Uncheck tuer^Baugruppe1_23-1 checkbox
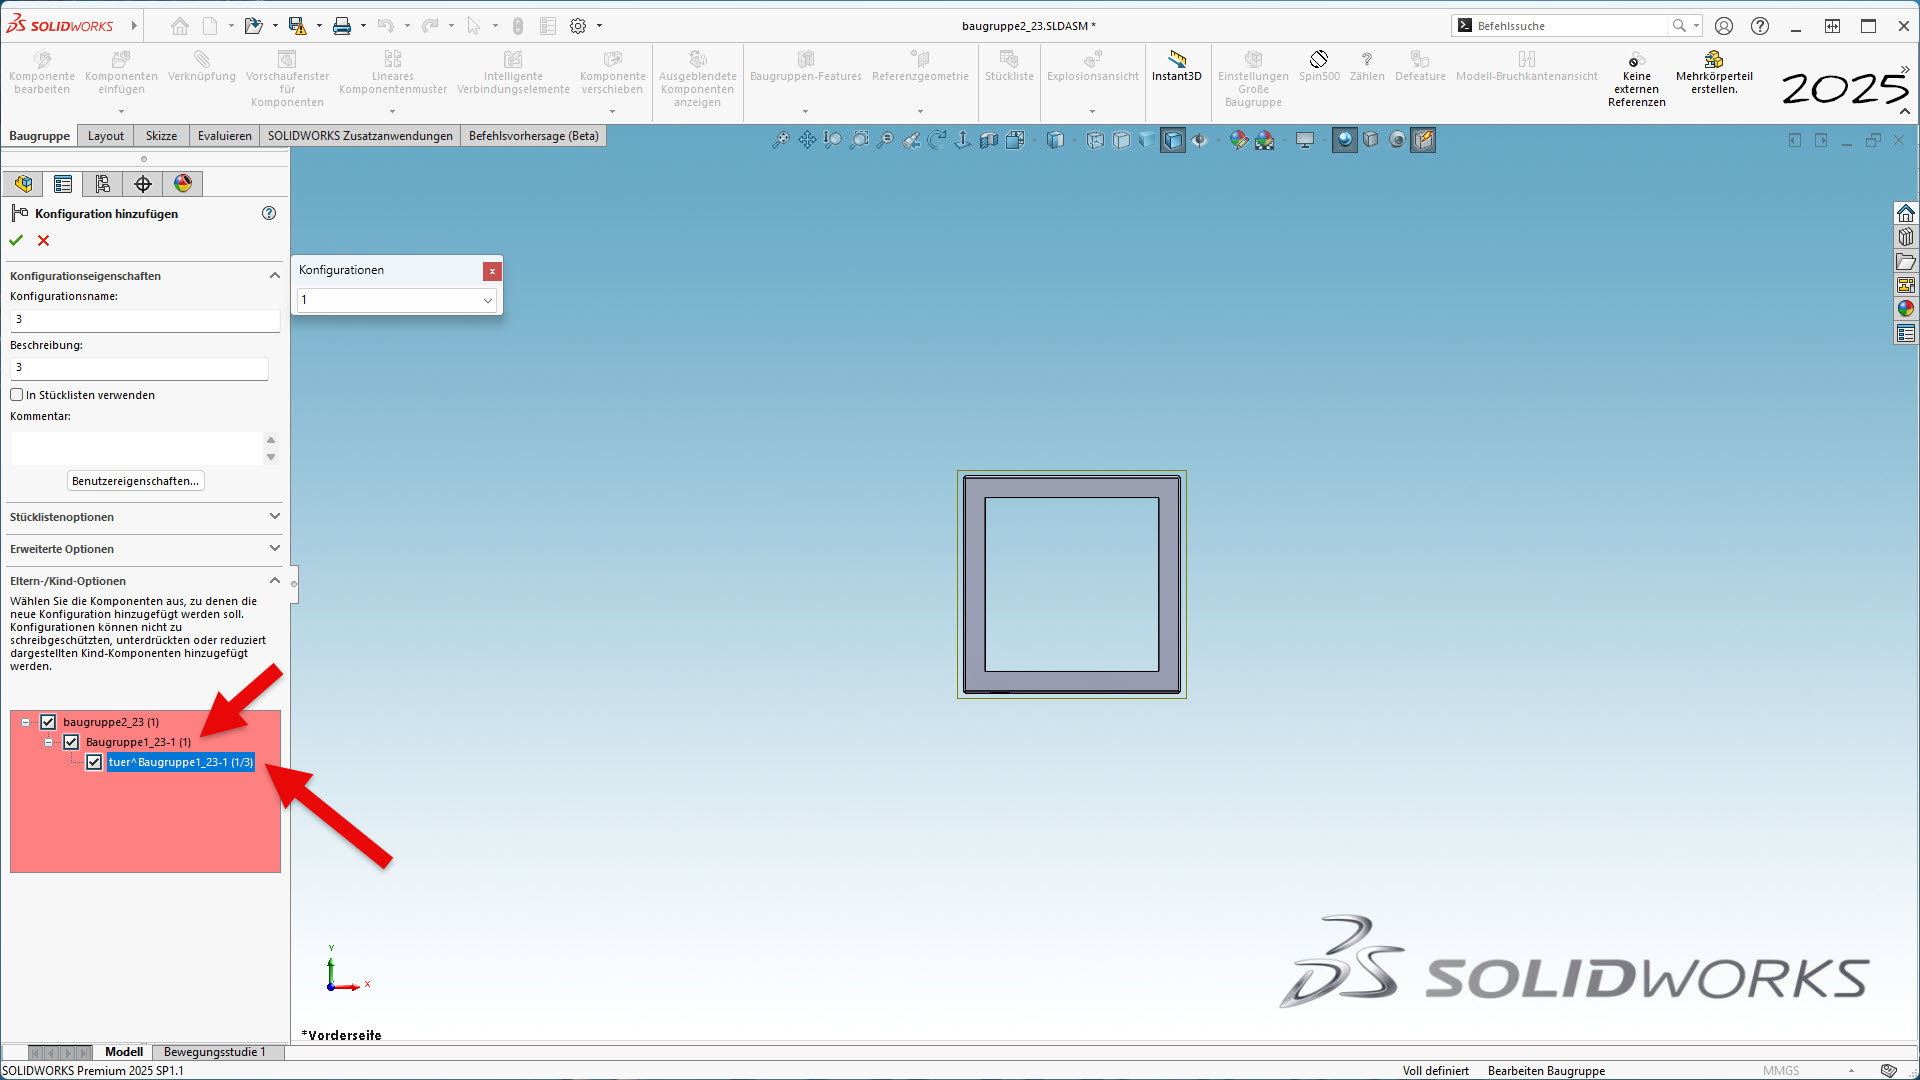Image resolution: width=1920 pixels, height=1080 pixels. (94, 762)
